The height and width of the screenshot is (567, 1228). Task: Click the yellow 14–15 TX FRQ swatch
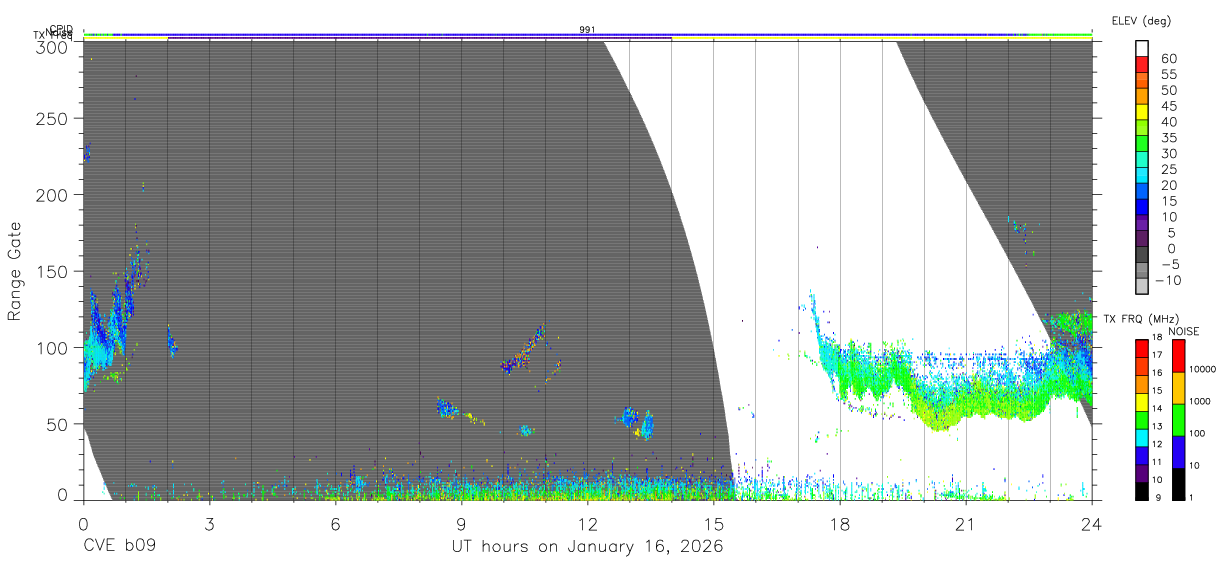point(1142,402)
